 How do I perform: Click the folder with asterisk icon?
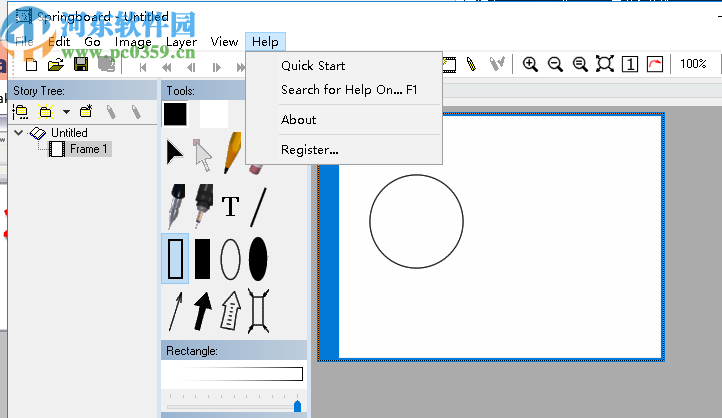pyautogui.click(x=86, y=111)
